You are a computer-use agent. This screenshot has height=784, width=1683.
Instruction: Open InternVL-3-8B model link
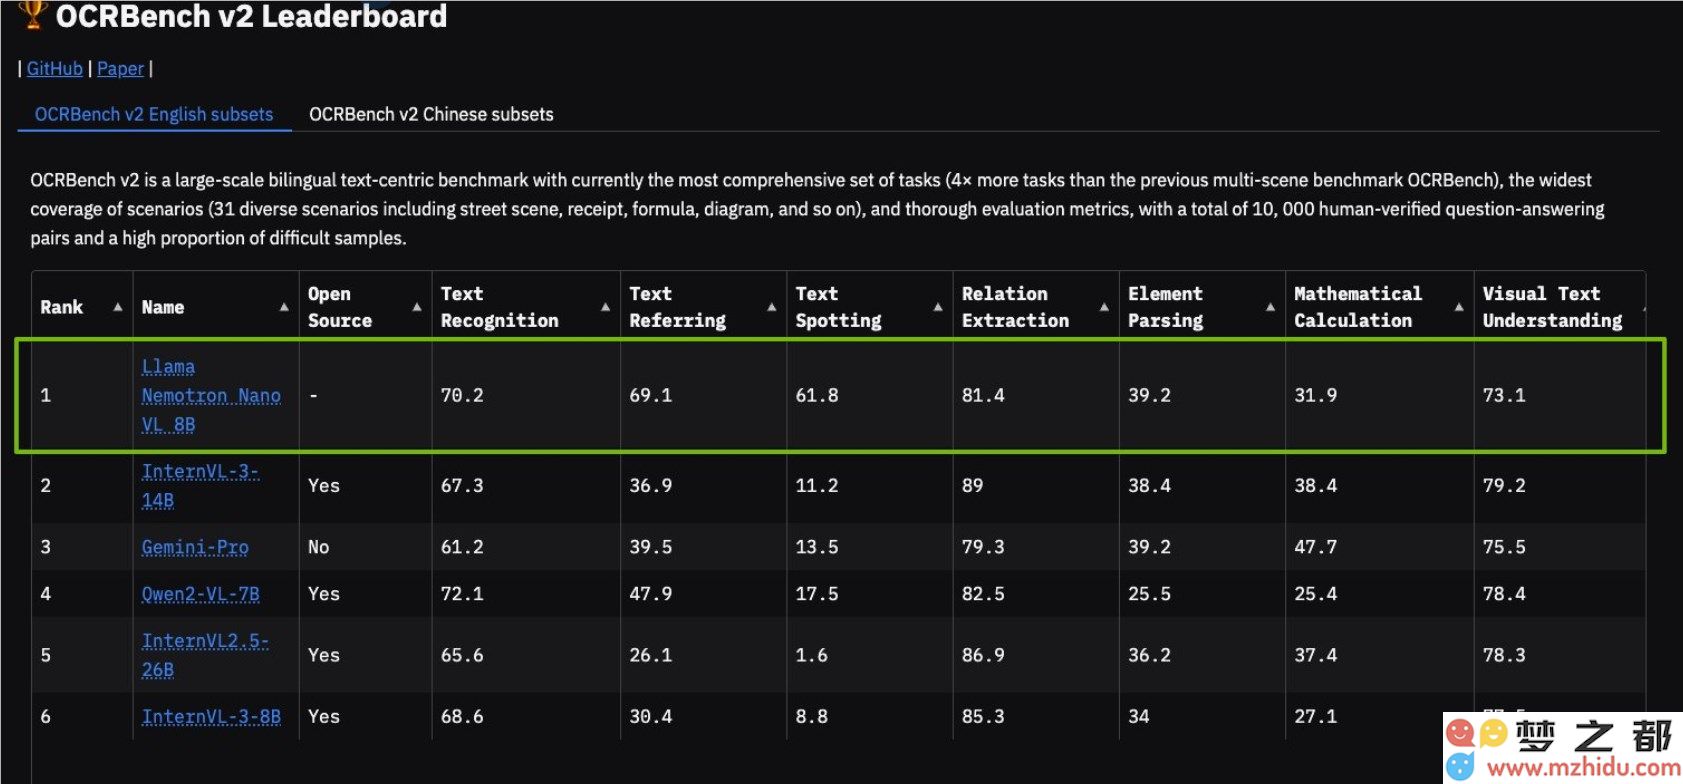tap(211, 717)
